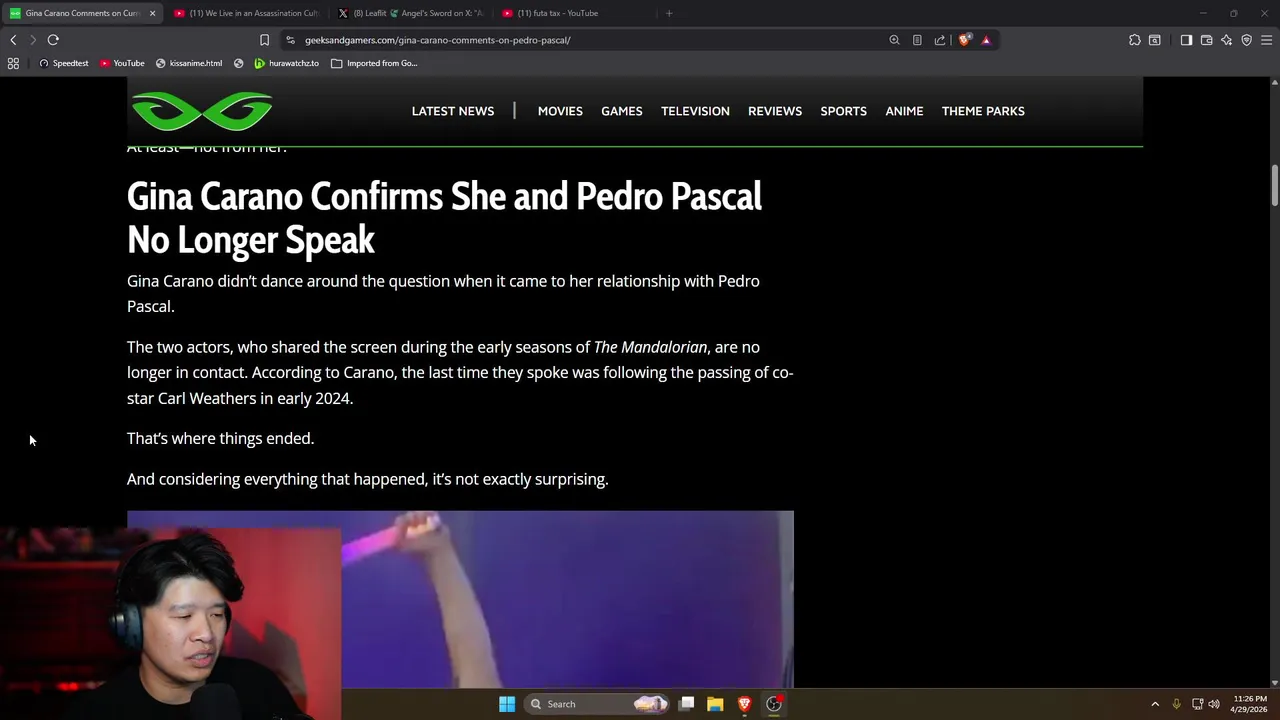Viewport: 1280px width, 720px height.
Task: Open the Brave VPN shield icon
Action: click(1246, 40)
